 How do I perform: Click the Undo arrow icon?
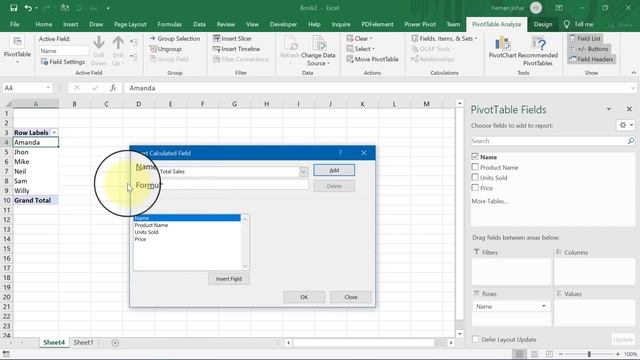pos(28,8)
